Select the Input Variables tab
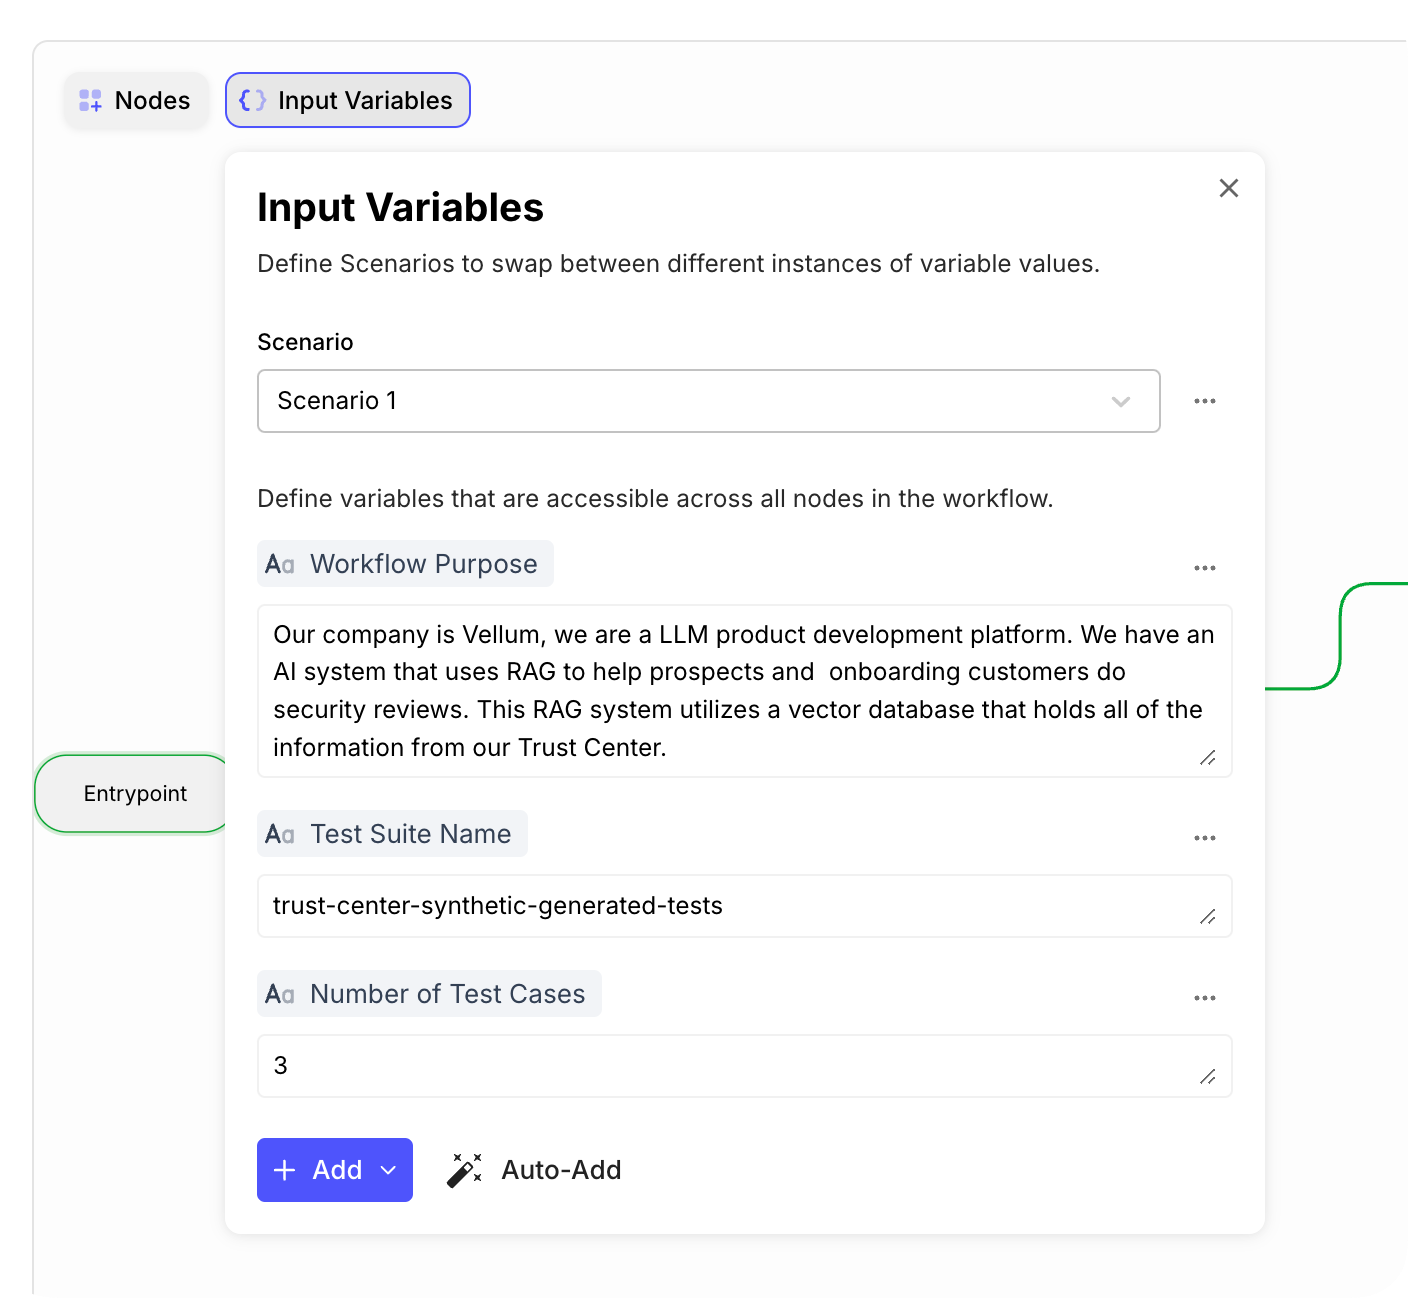 tap(348, 100)
